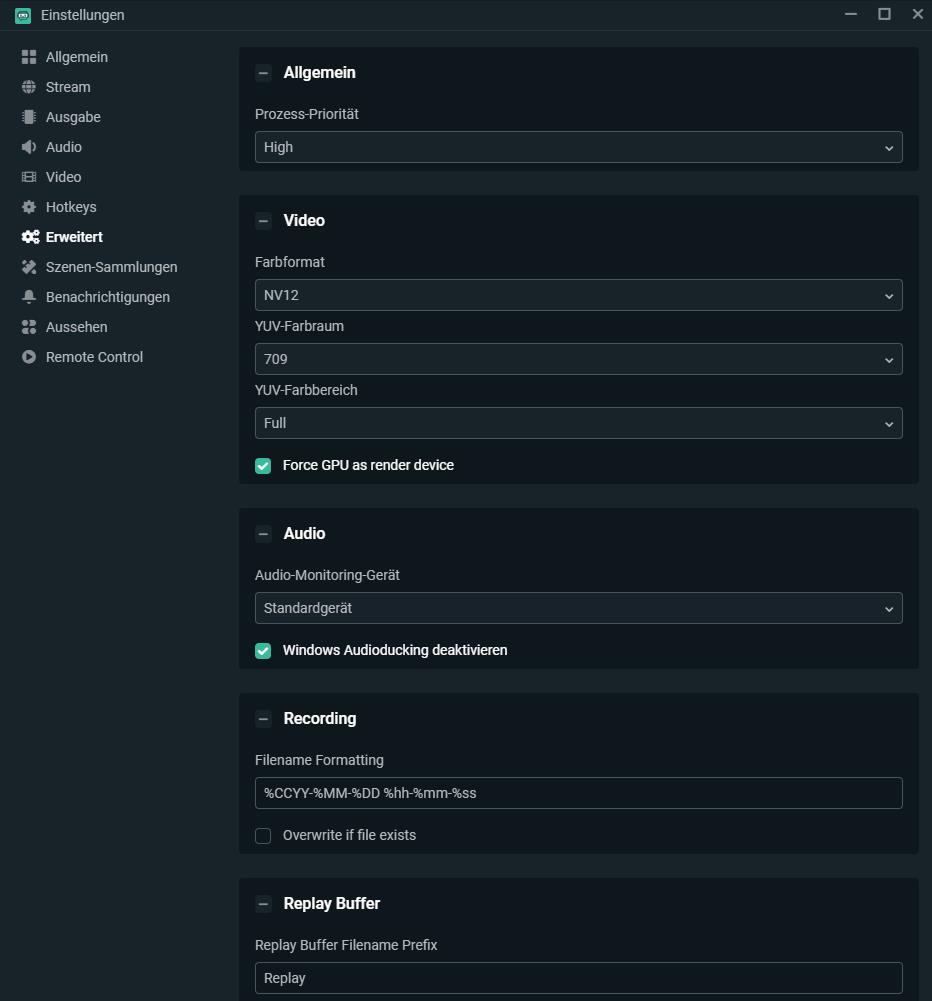
Task: Click the Ausgabe chip icon
Action: pyautogui.click(x=29, y=117)
